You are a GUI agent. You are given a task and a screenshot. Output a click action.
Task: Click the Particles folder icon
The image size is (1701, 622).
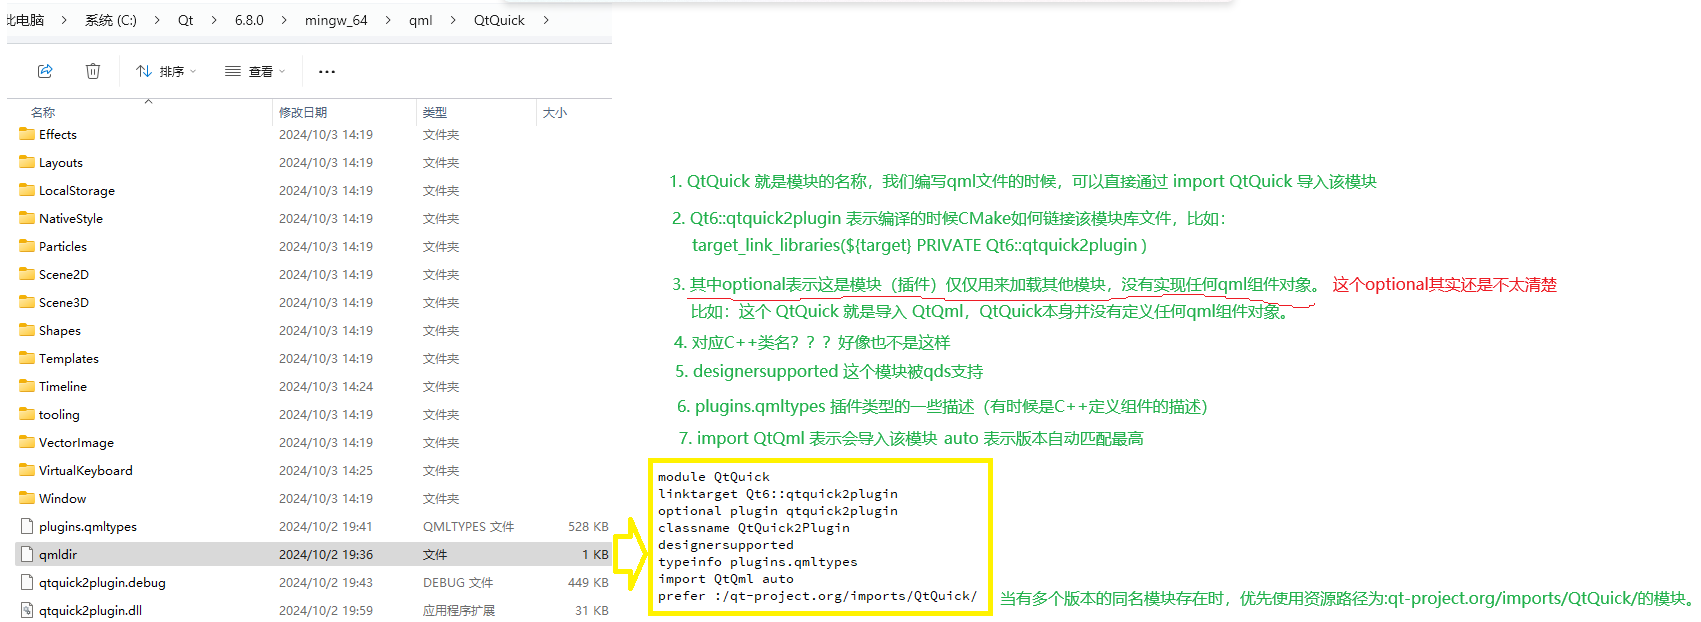click(x=27, y=246)
